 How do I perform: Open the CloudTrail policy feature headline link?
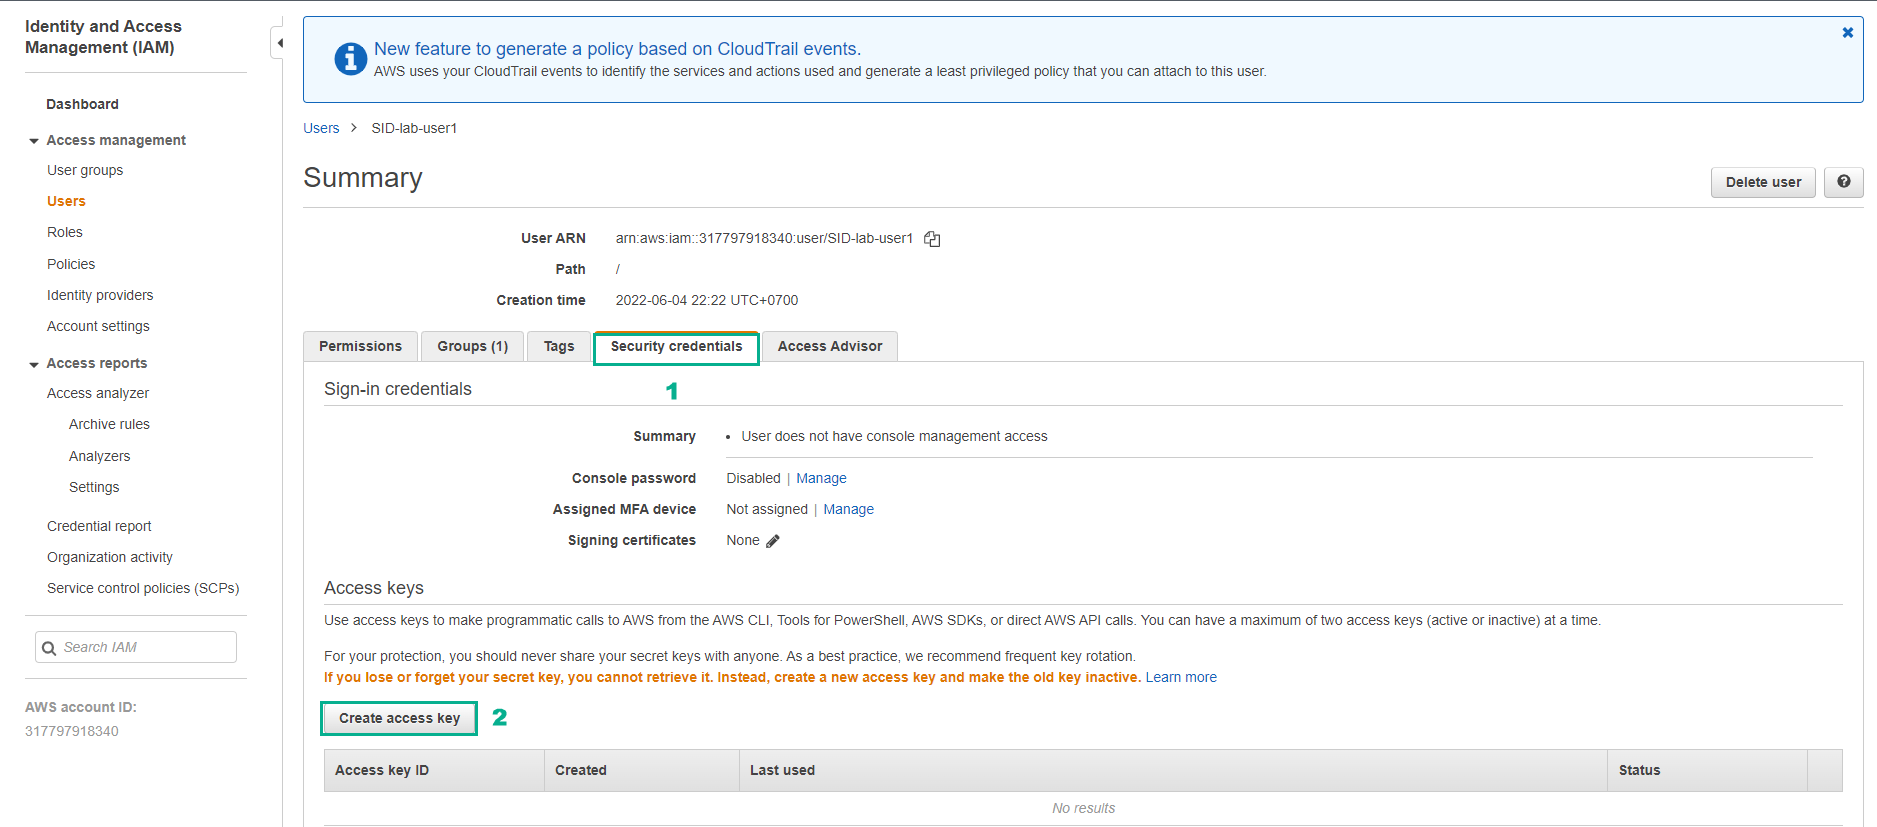[x=617, y=49]
